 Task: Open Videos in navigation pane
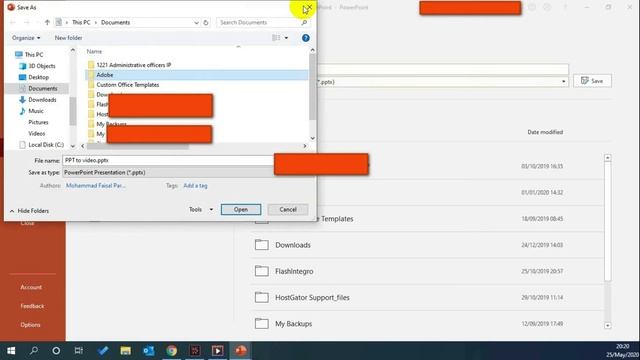(37, 133)
